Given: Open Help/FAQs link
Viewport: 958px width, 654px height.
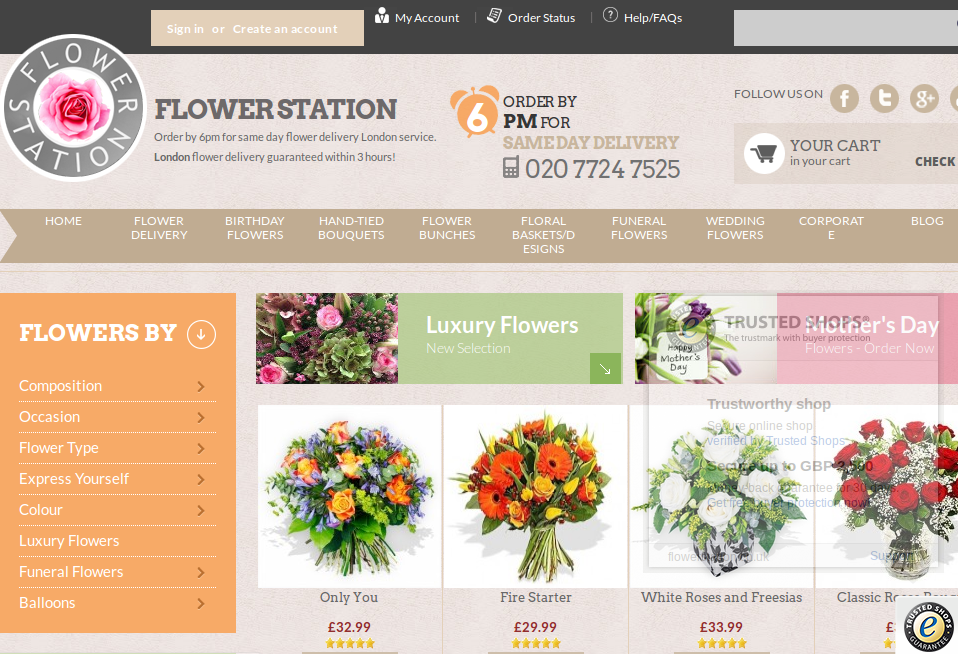Looking at the screenshot, I should pos(653,18).
